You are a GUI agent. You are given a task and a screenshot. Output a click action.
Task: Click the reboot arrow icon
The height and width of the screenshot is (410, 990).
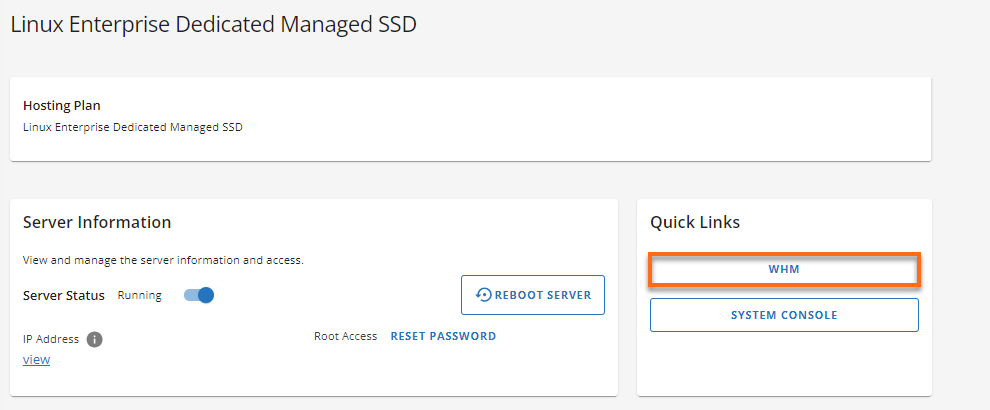pyautogui.click(x=484, y=295)
